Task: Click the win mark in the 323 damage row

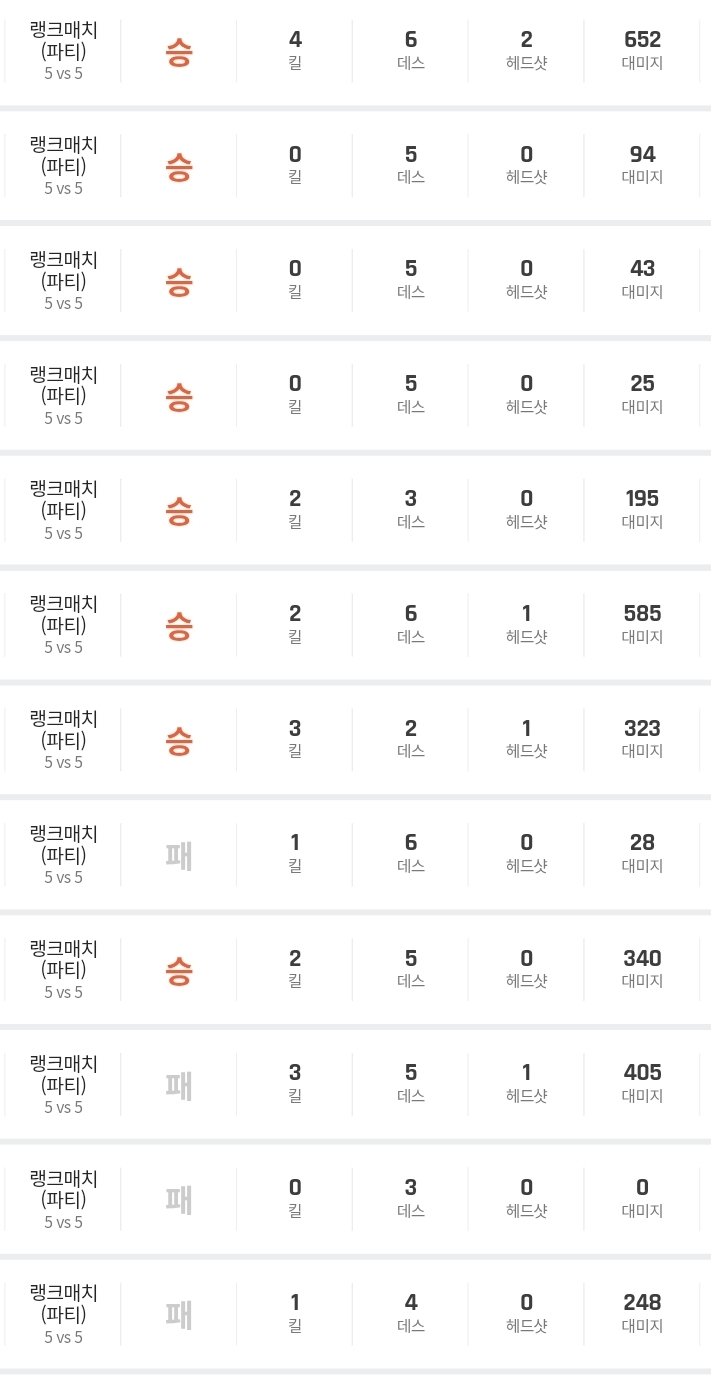Action: coord(178,740)
